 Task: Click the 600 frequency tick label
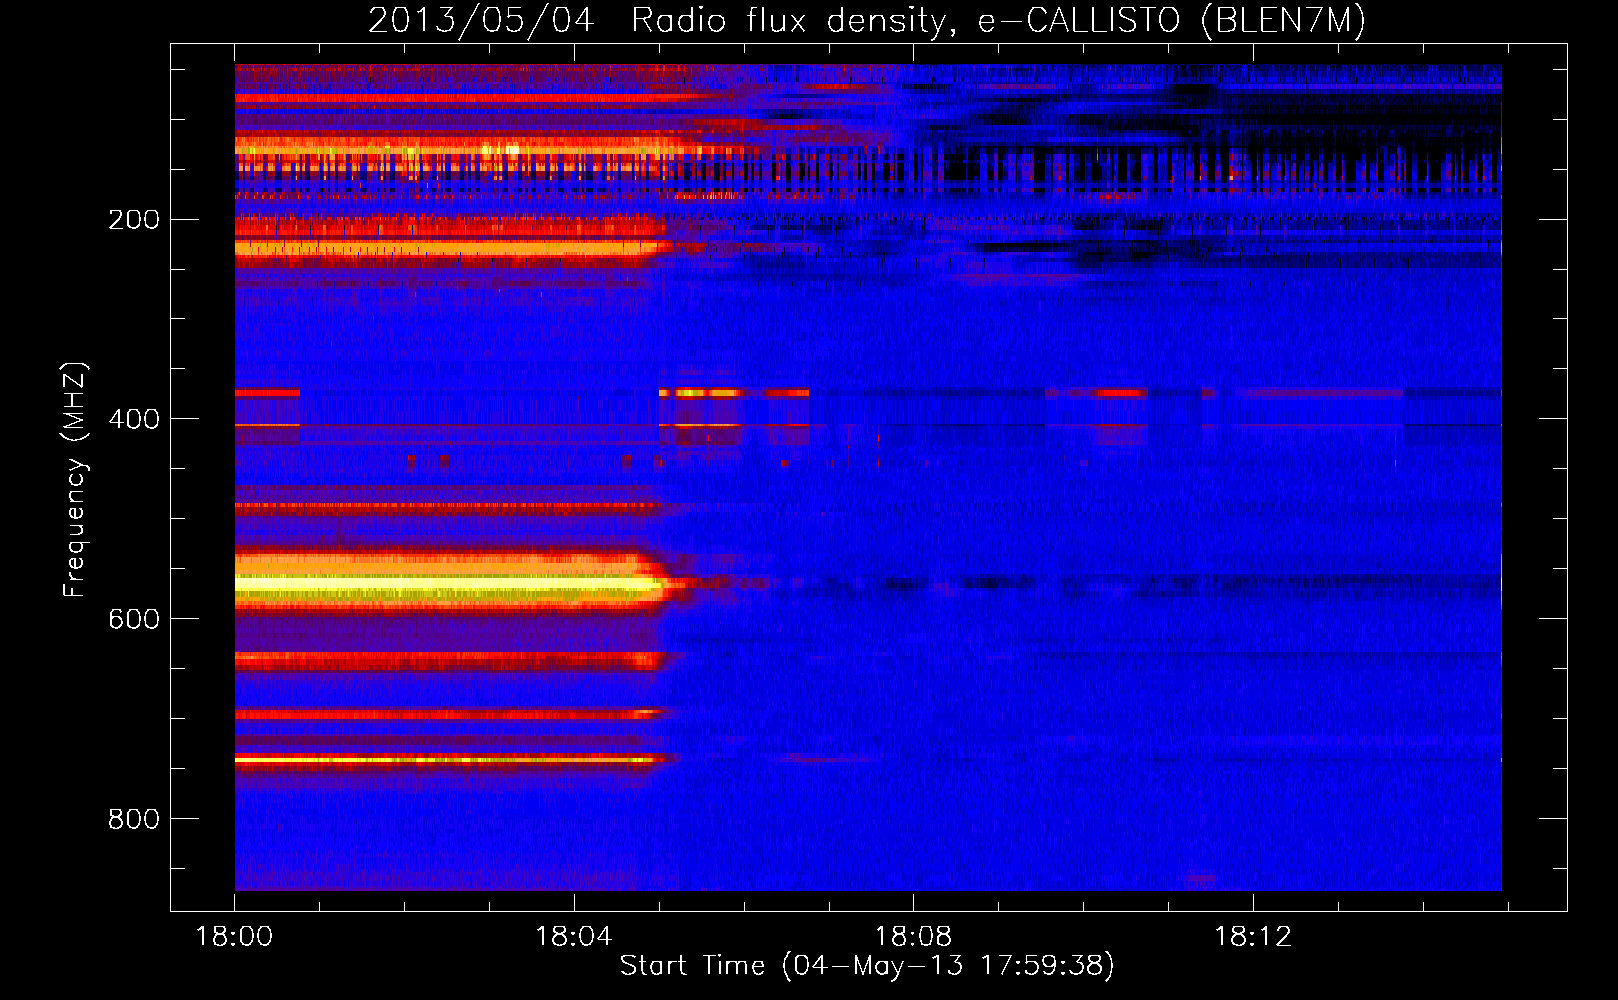(x=134, y=619)
